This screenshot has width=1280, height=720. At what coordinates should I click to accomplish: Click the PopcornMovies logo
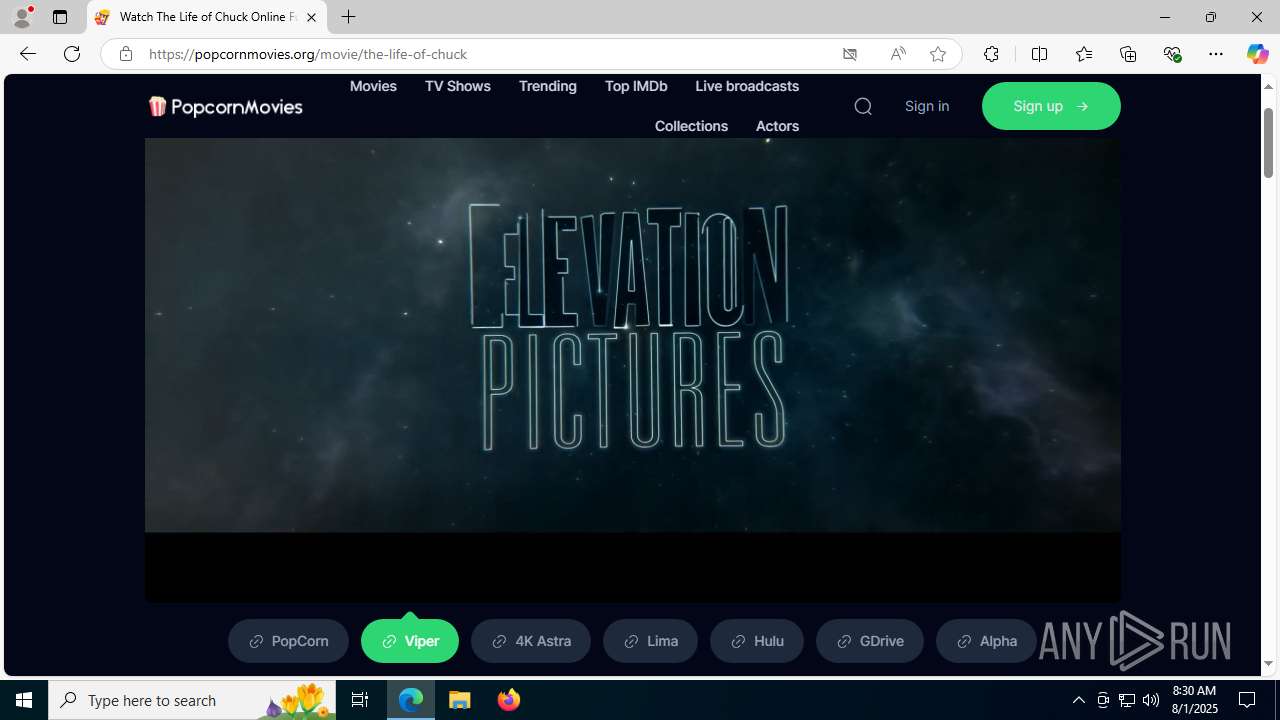coord(225,106)
